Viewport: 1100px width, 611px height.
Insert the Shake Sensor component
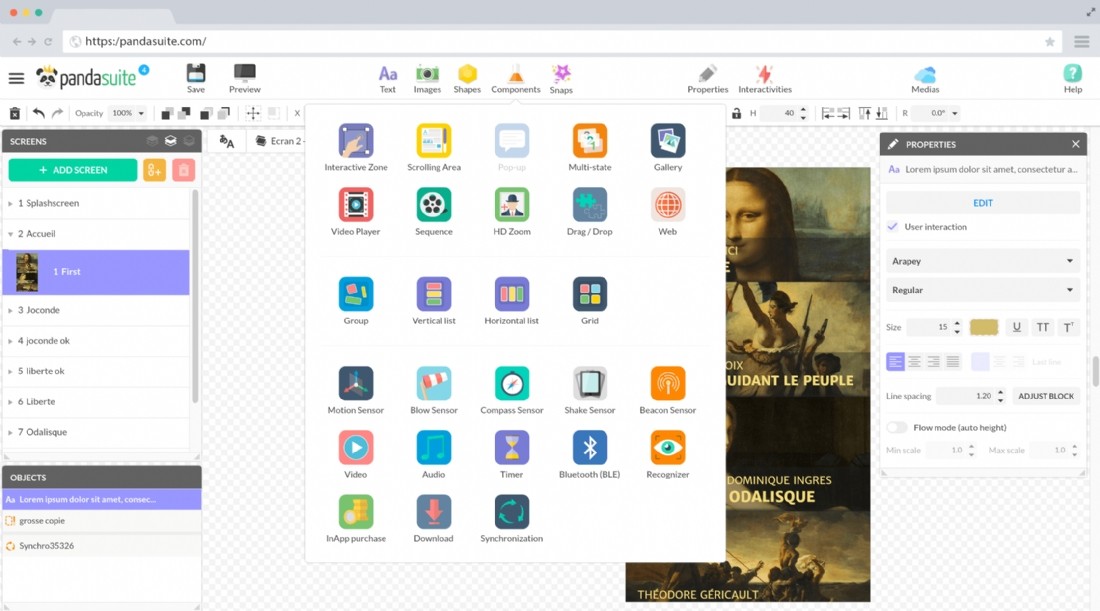589,384
